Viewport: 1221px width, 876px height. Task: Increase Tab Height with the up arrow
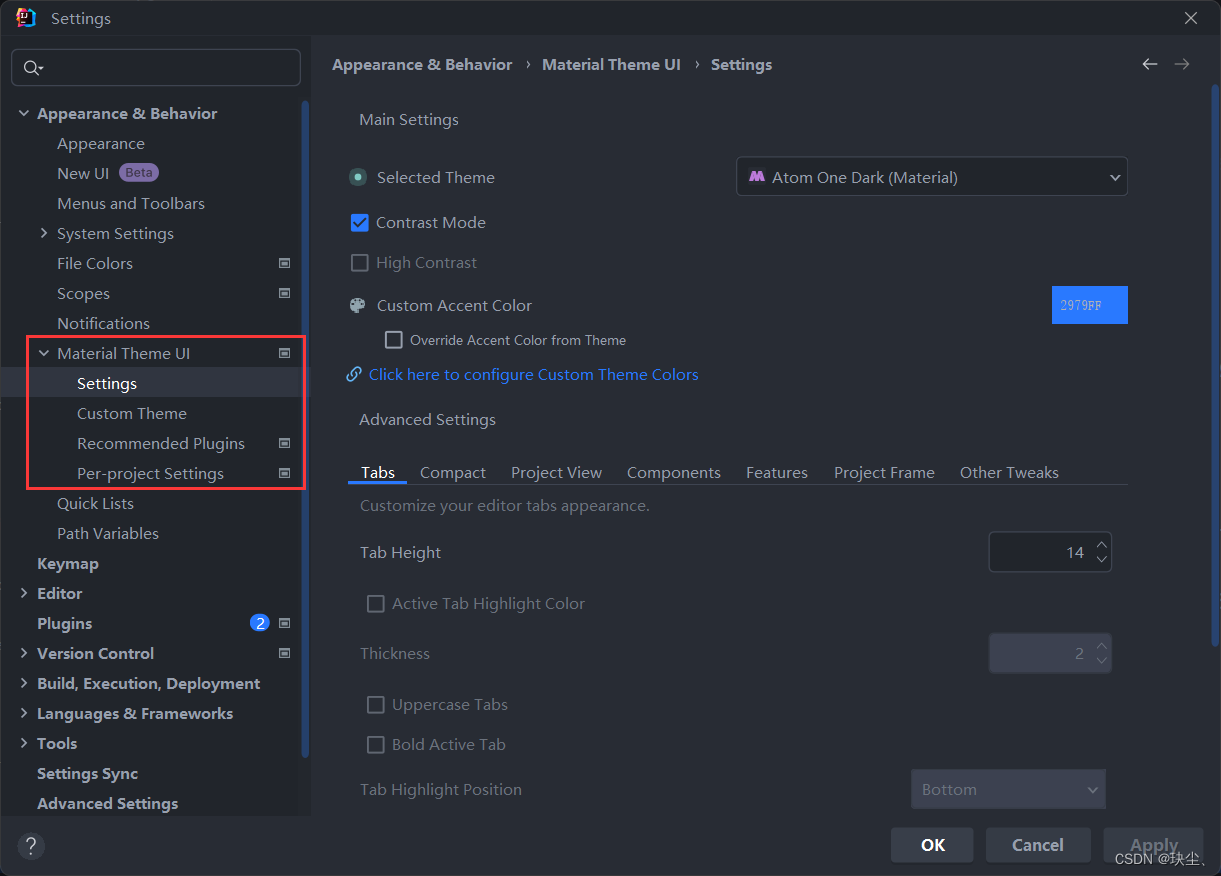coord(1101,545)
